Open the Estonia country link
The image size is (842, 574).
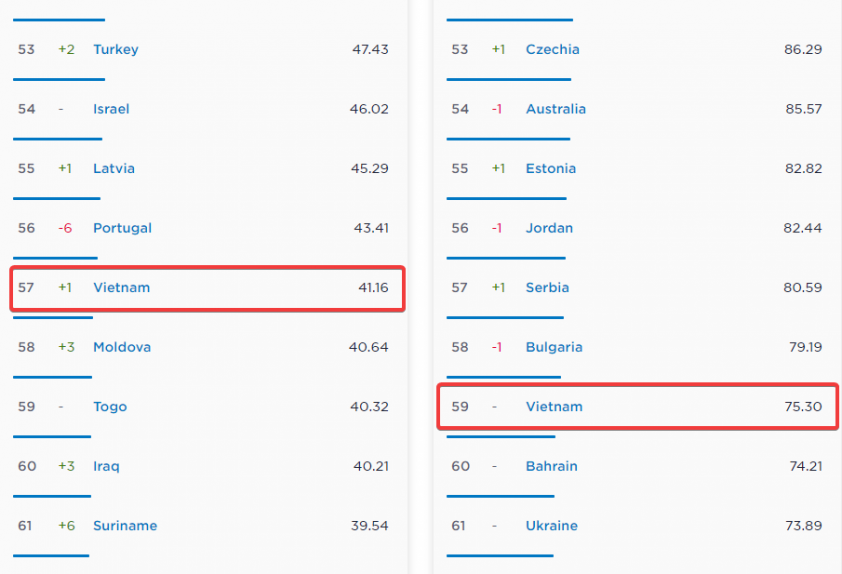[x=551, y=168]
